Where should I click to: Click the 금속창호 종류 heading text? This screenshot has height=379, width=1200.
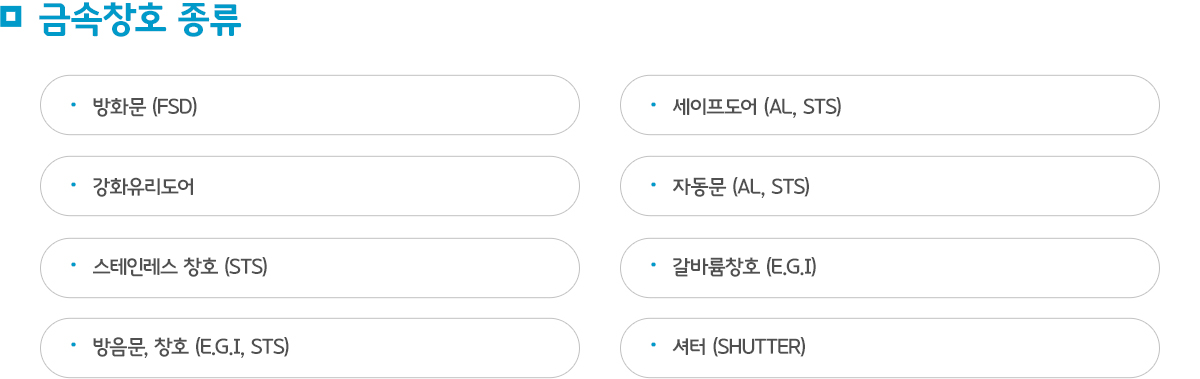click(141, 20)
